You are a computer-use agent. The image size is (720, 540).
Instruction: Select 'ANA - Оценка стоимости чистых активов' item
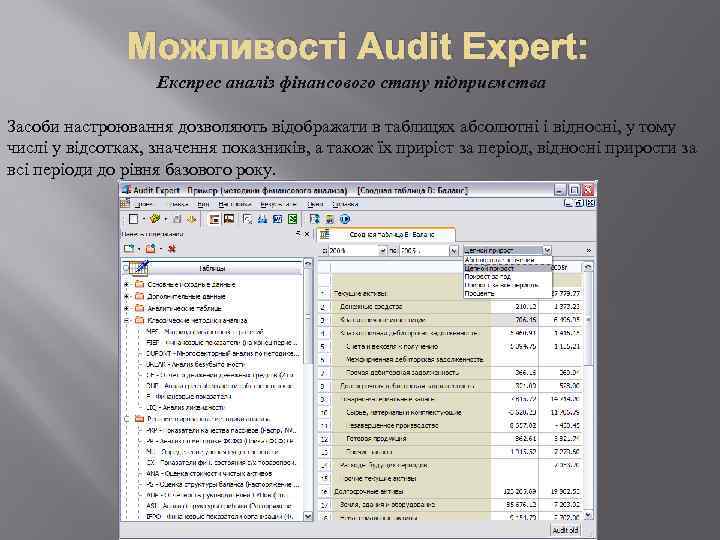pyautogui.click(x=209, y=473)
